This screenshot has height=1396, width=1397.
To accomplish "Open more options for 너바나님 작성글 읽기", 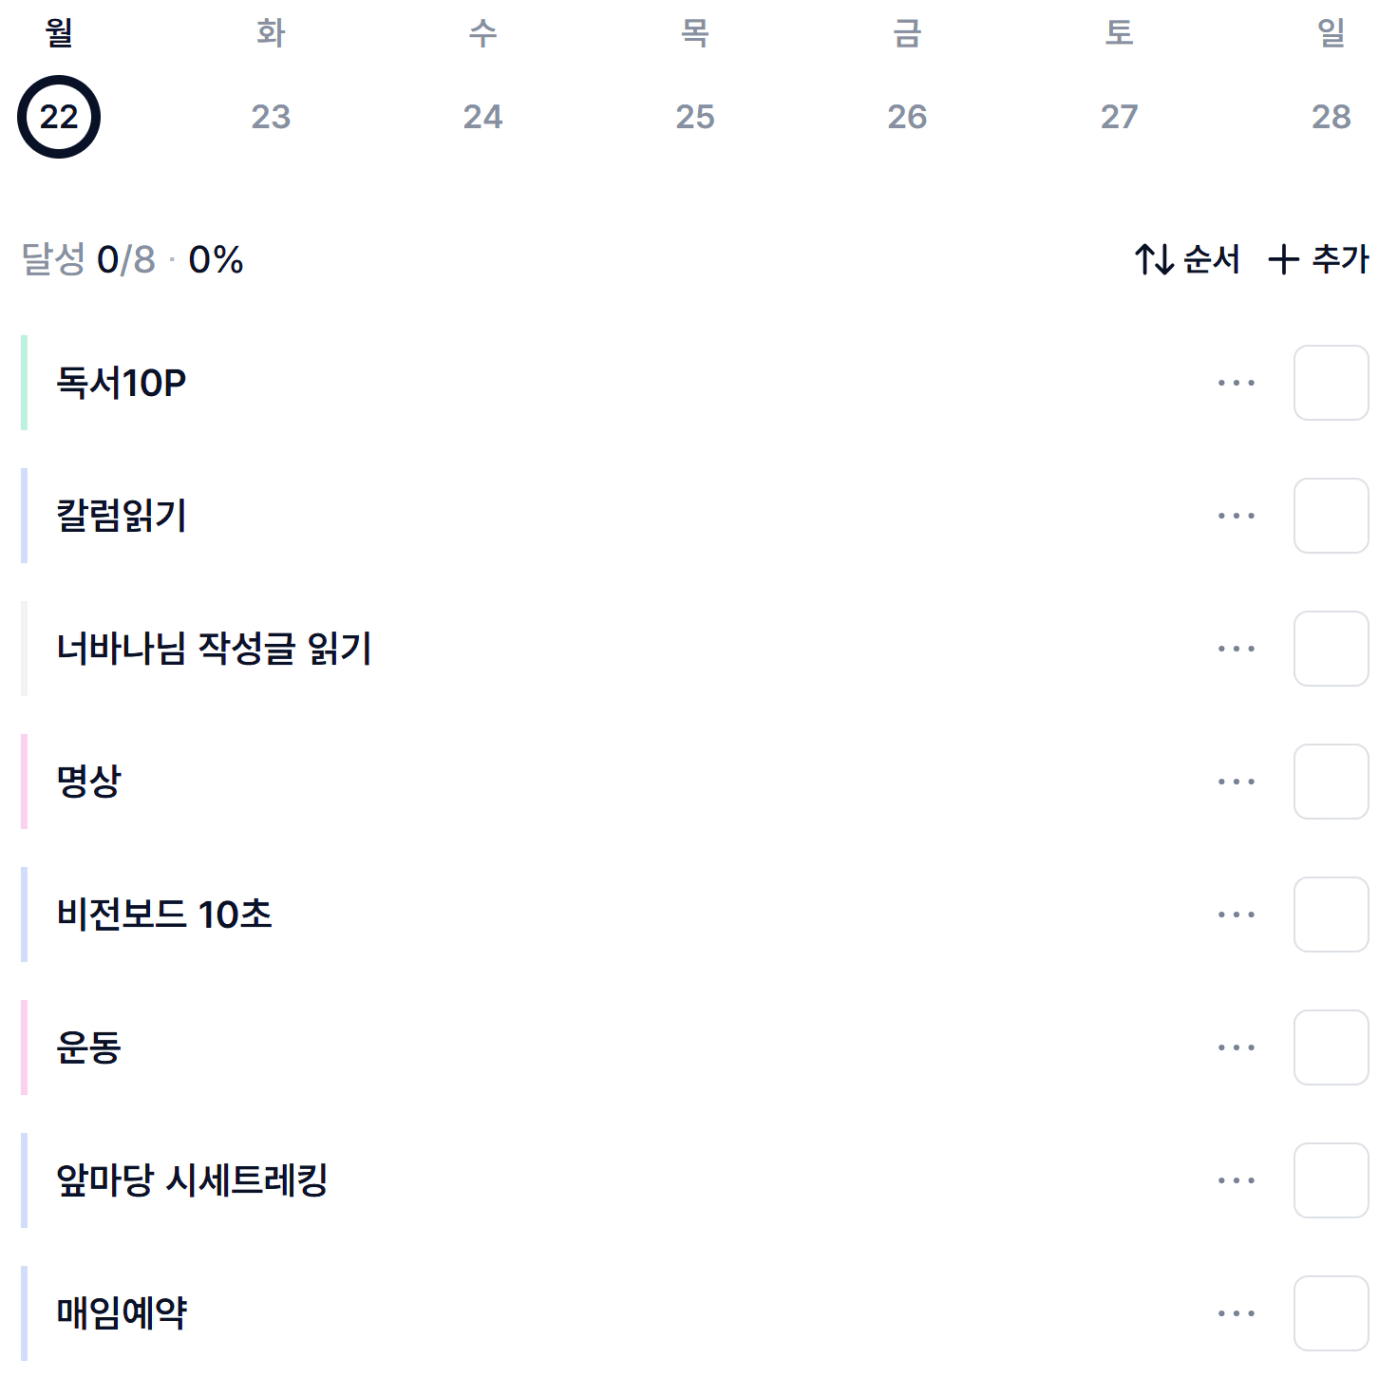I will pos(1236,649).
